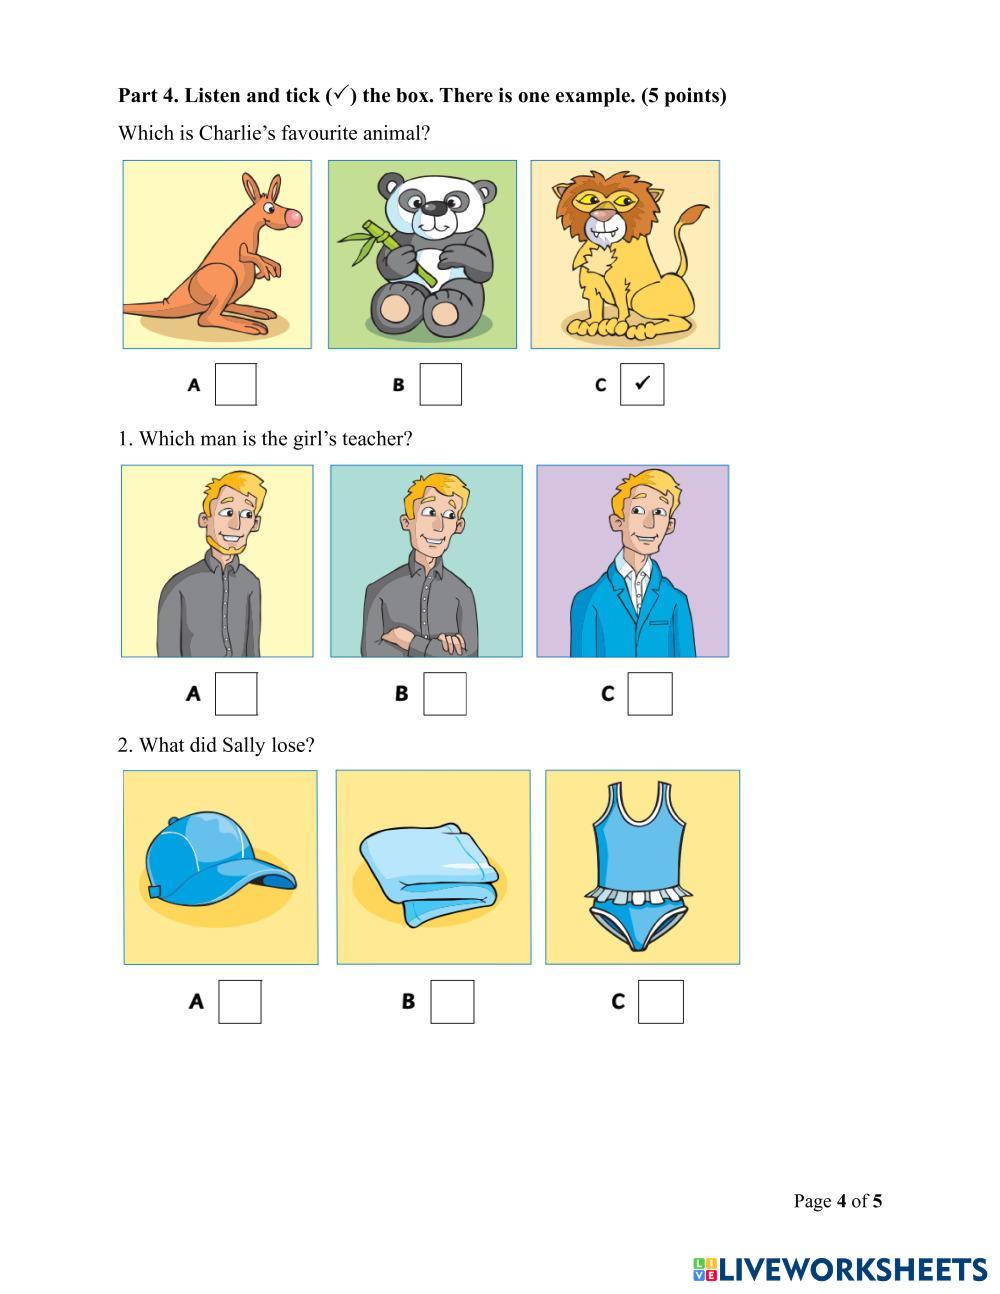Select the bearded man in grey shirt
Image resolution: width=1000 pixels, height=1294 pixels.
217,561
